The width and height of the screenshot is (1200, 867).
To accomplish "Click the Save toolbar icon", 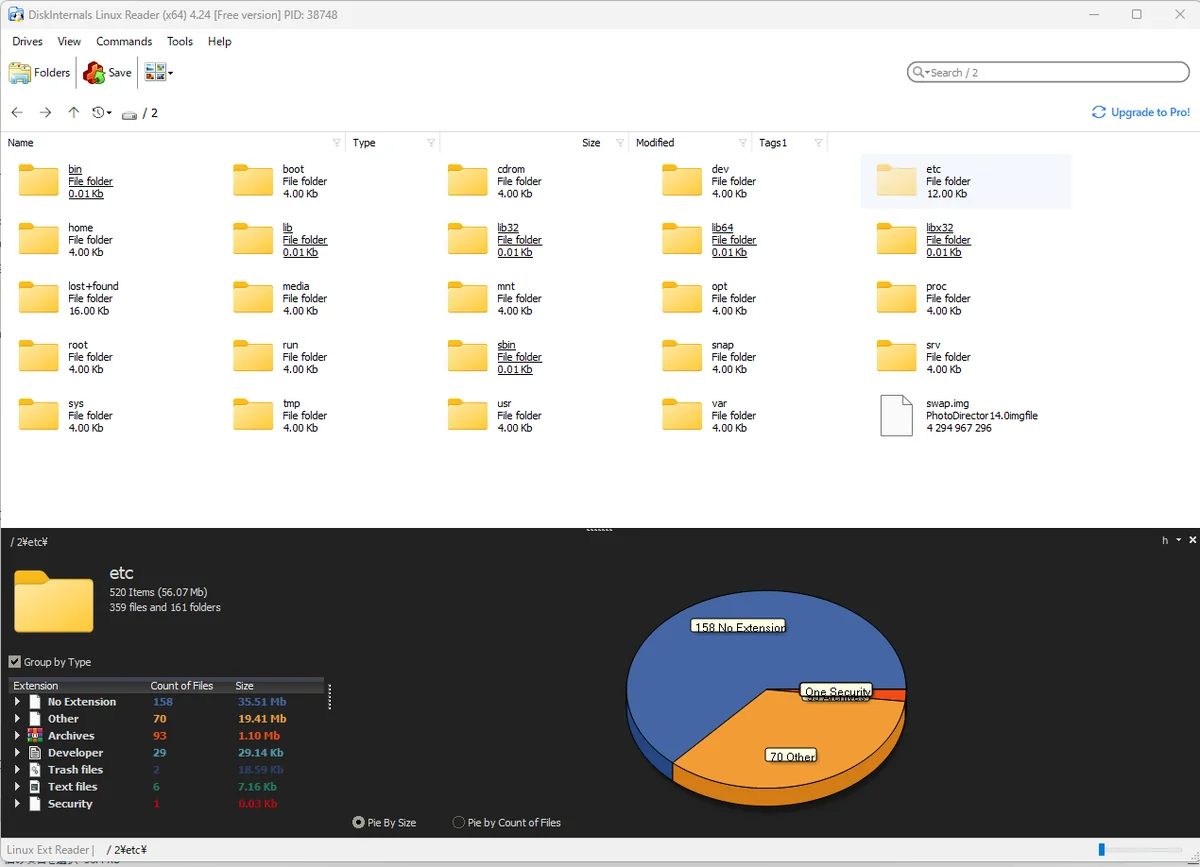I will tap(94, 73).
